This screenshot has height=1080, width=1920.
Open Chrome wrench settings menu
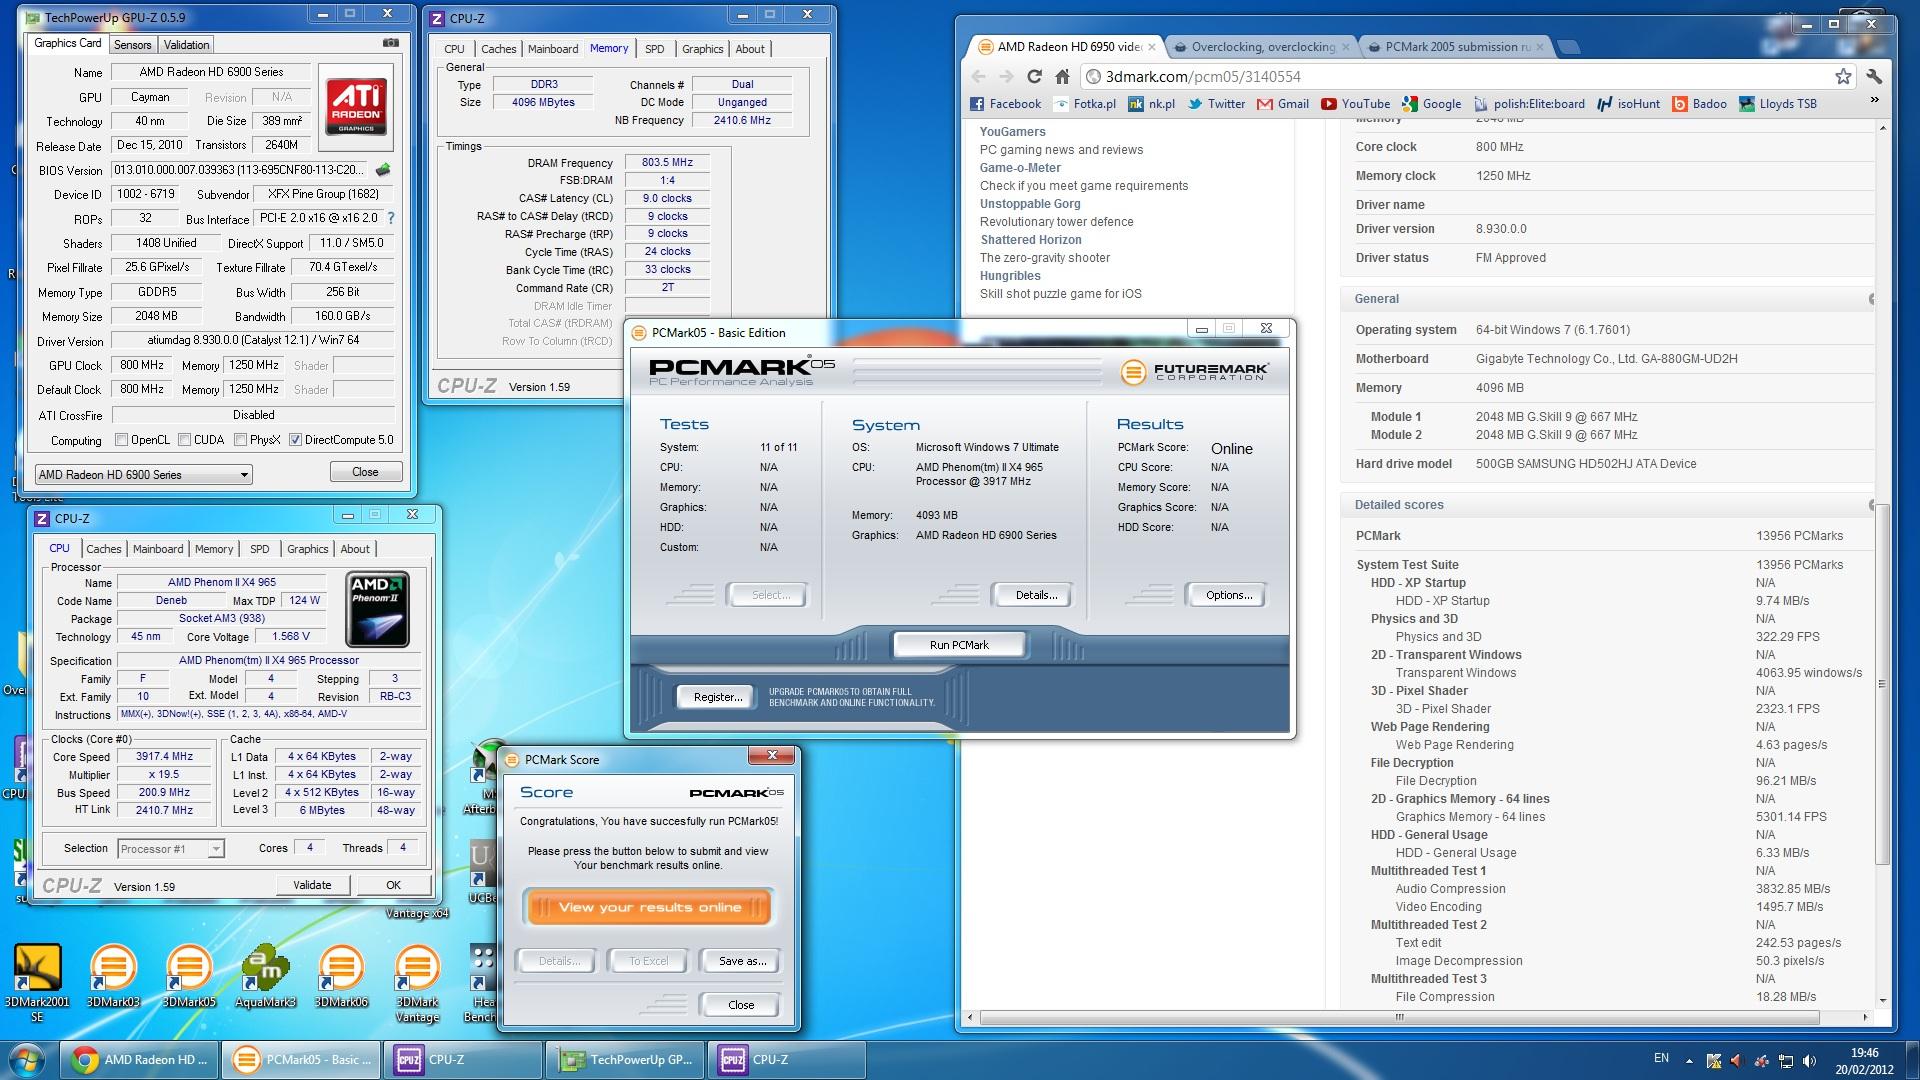tap(1874, 76)
